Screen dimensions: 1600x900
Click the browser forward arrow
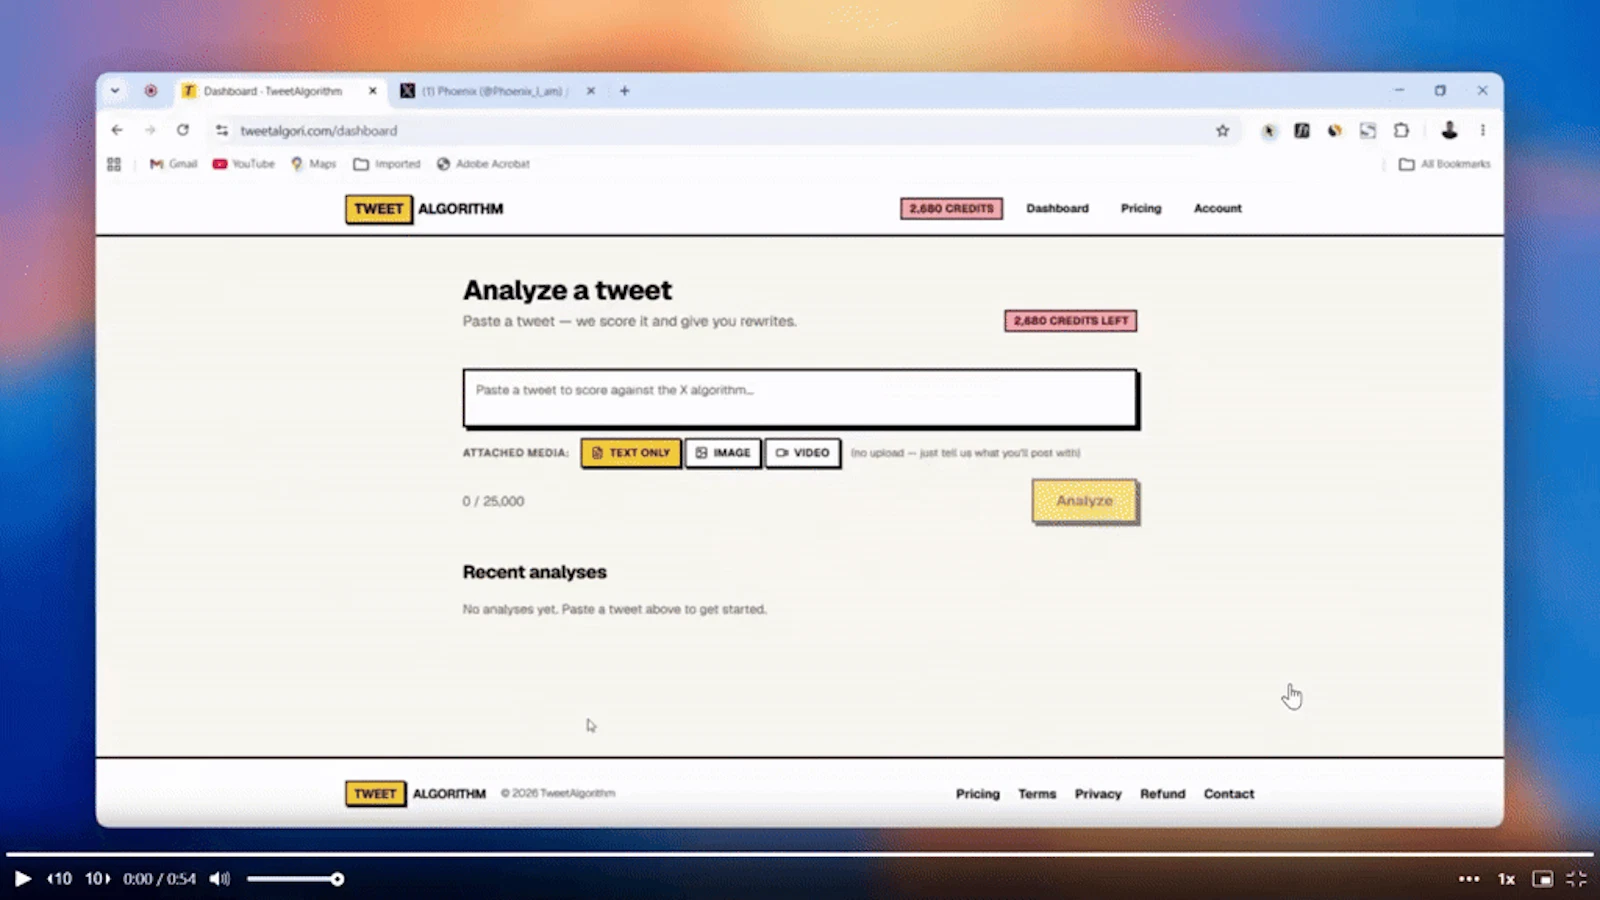coord(150,130)
